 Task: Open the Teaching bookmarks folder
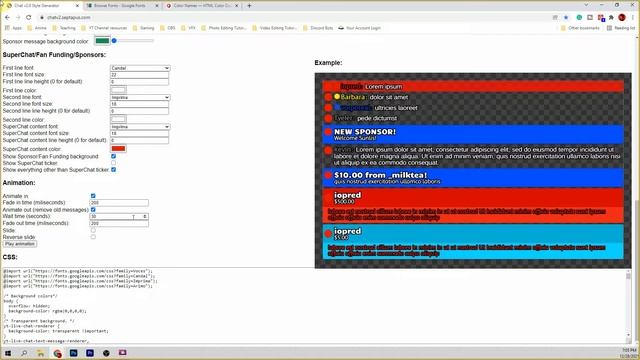64,28
